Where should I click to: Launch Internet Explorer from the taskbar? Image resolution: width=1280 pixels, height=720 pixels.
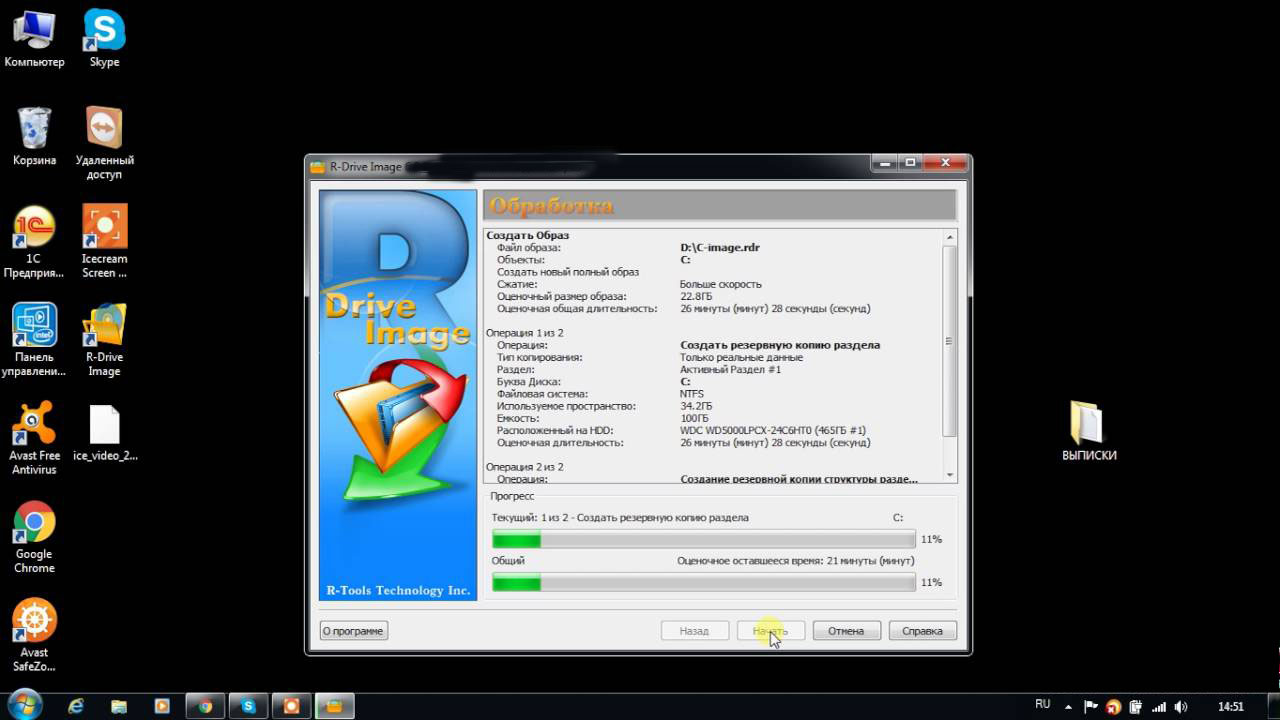76,706
